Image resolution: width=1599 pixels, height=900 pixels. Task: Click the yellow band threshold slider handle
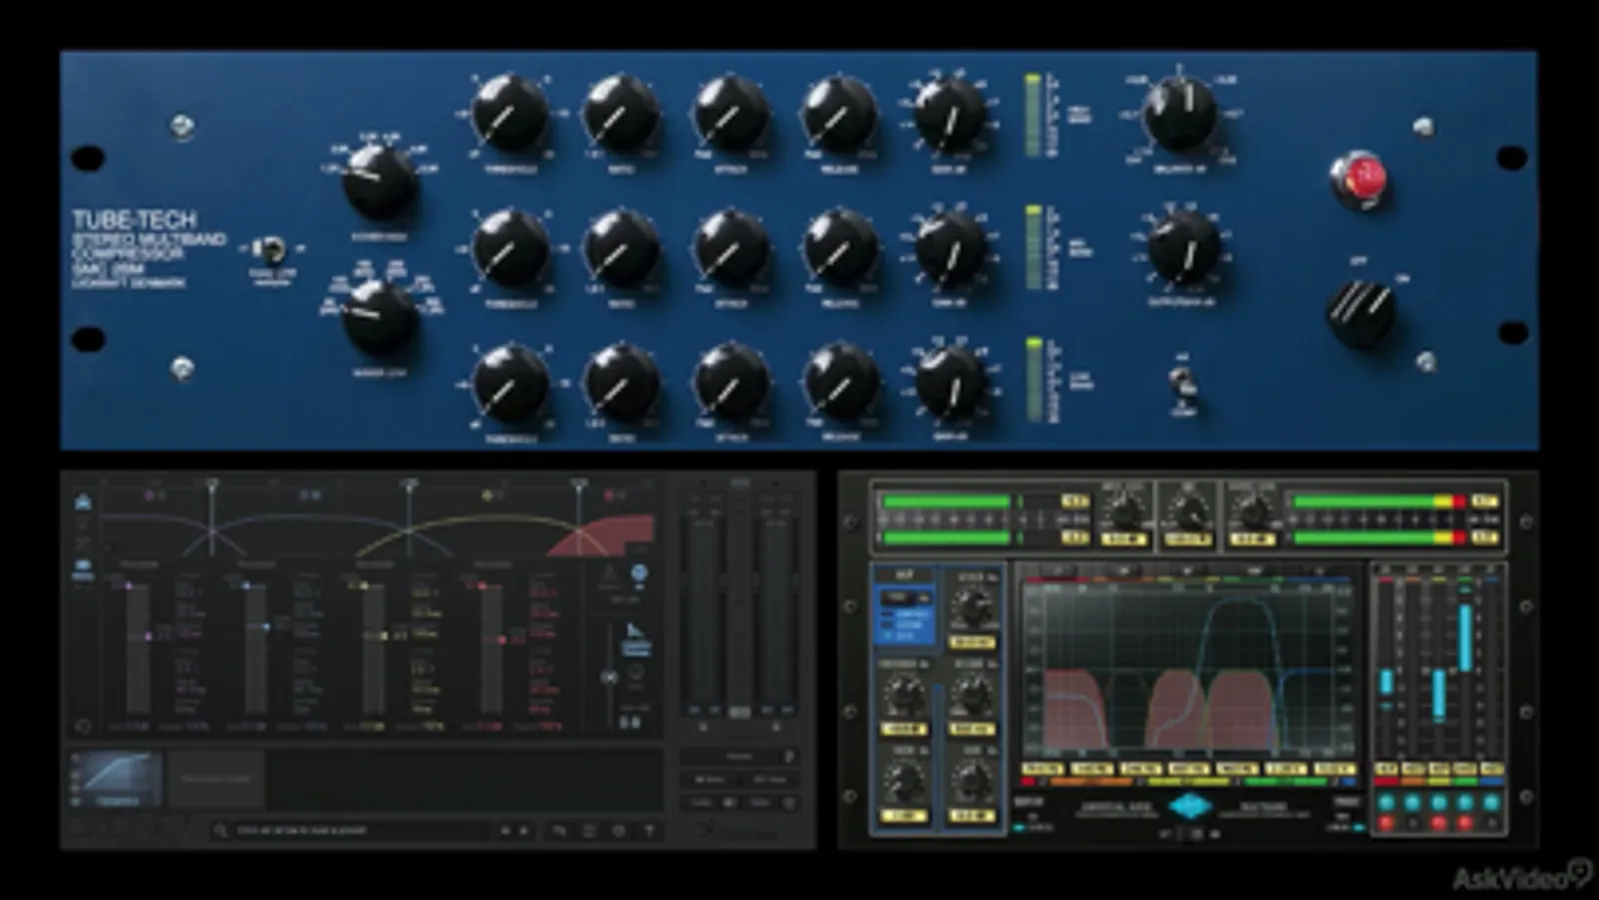[x=383, y=635]
